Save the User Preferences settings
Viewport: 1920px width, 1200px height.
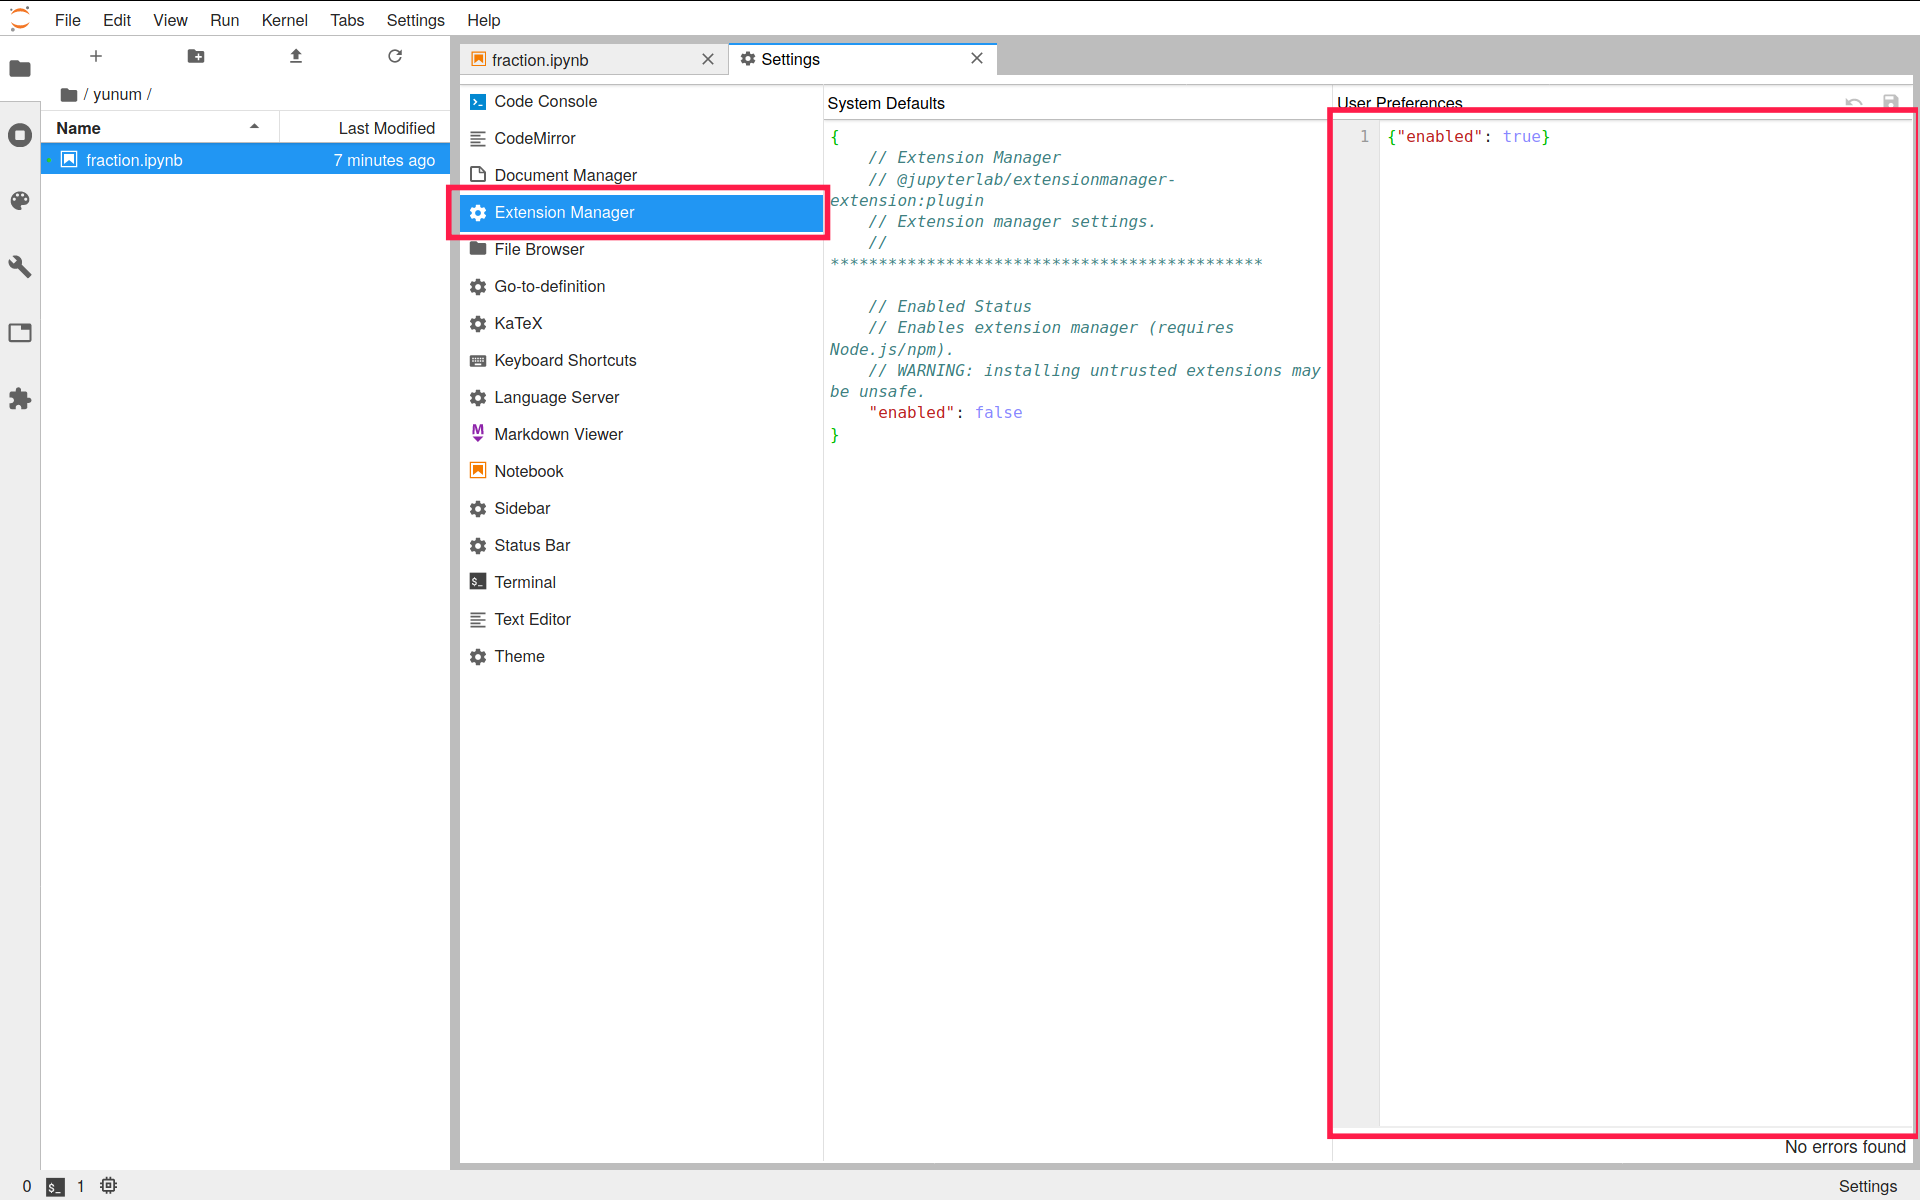[1890, 102]
